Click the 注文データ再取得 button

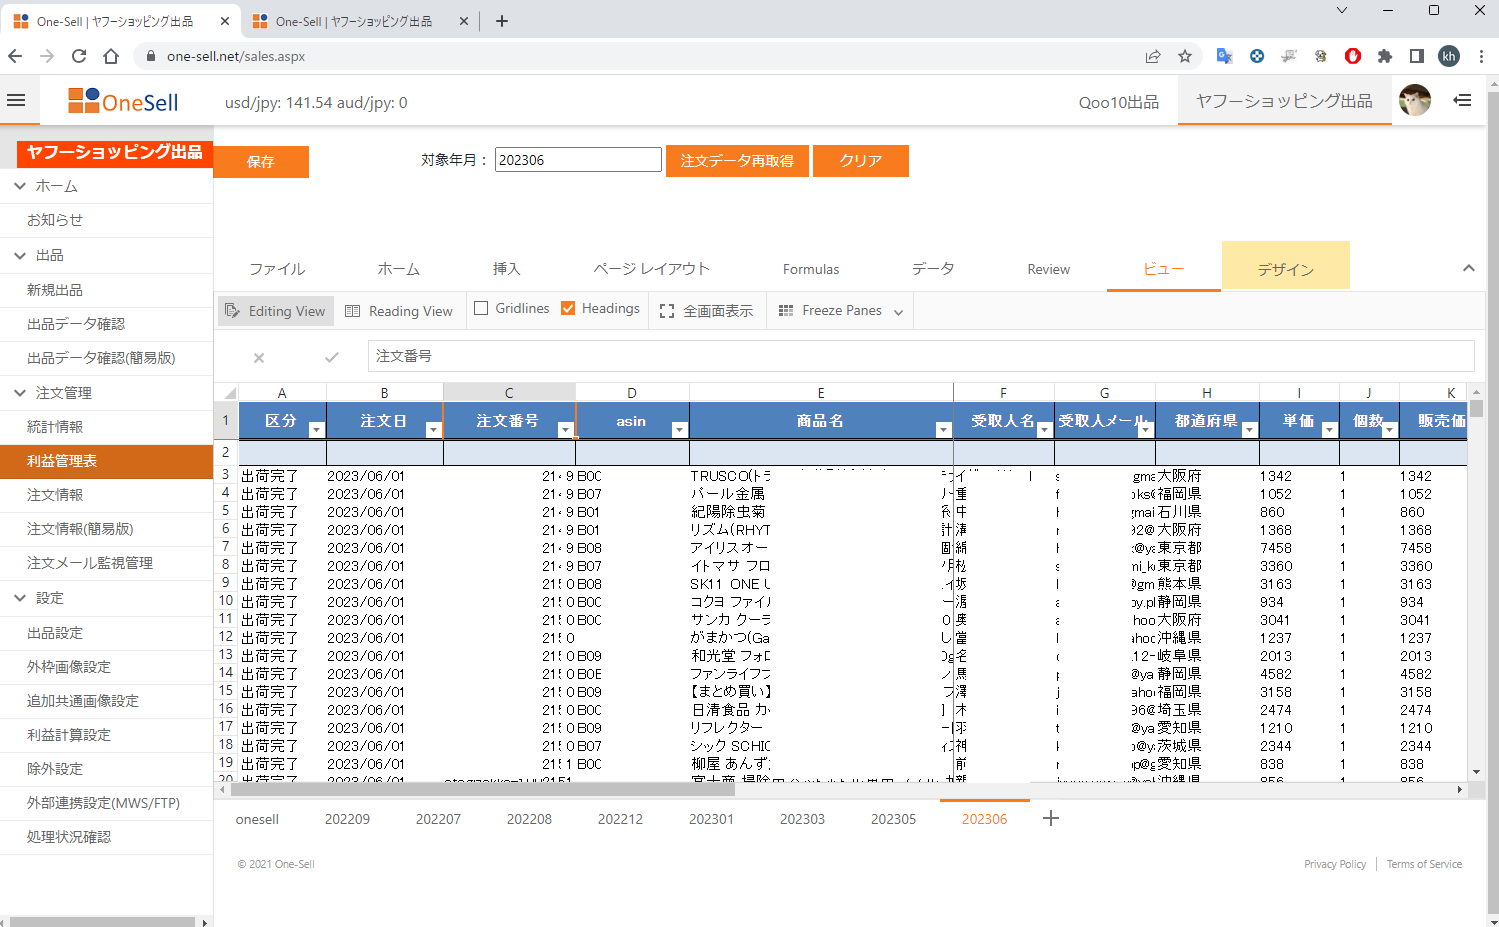737,161
